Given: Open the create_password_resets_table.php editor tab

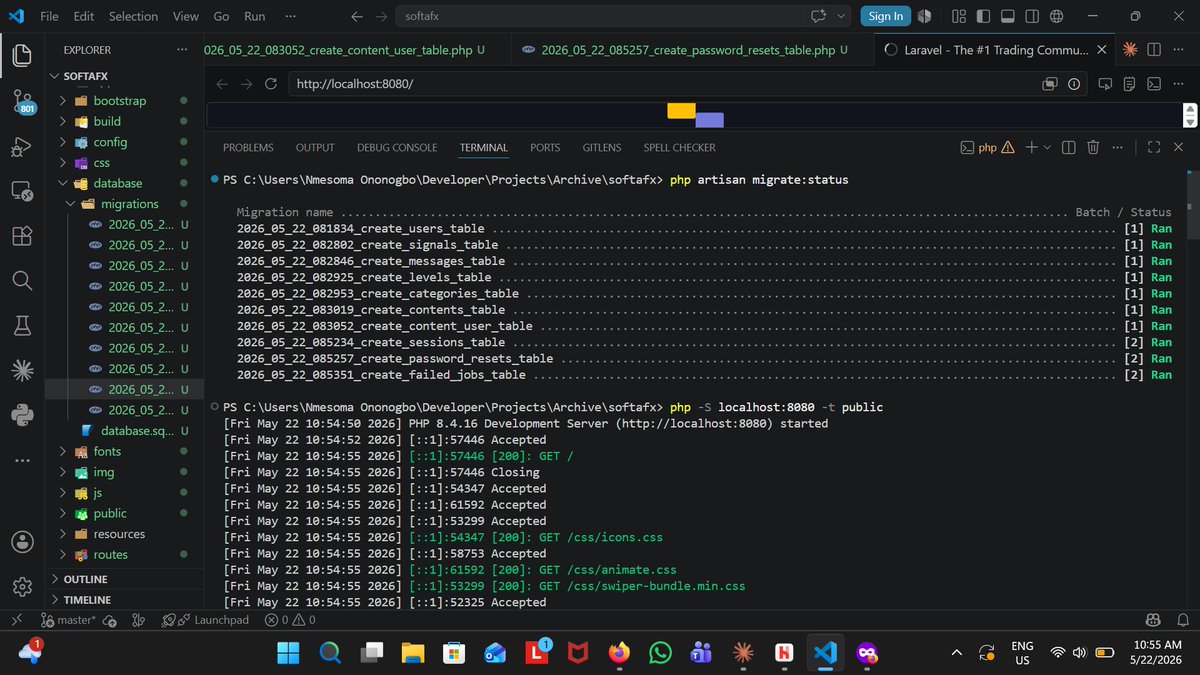Looking at the screenshot, I should coord(687,49).
